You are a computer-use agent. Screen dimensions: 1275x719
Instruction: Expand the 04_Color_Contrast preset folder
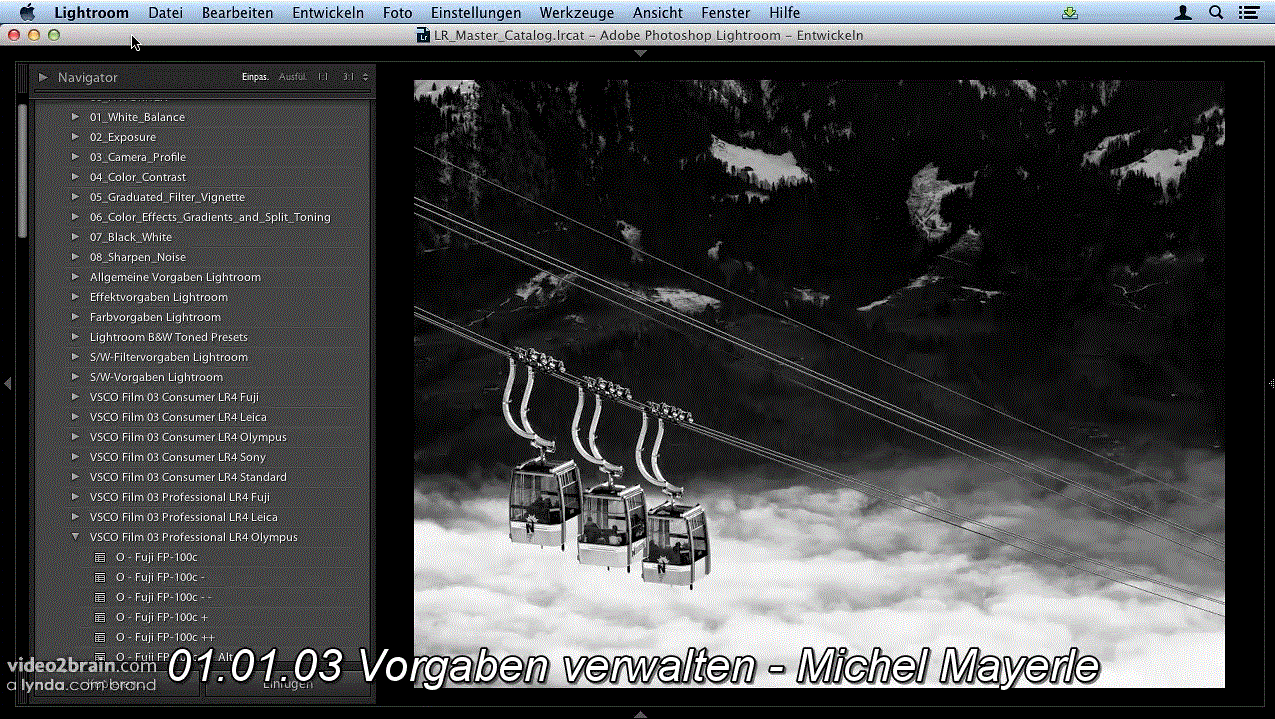[x=75, y=177]
